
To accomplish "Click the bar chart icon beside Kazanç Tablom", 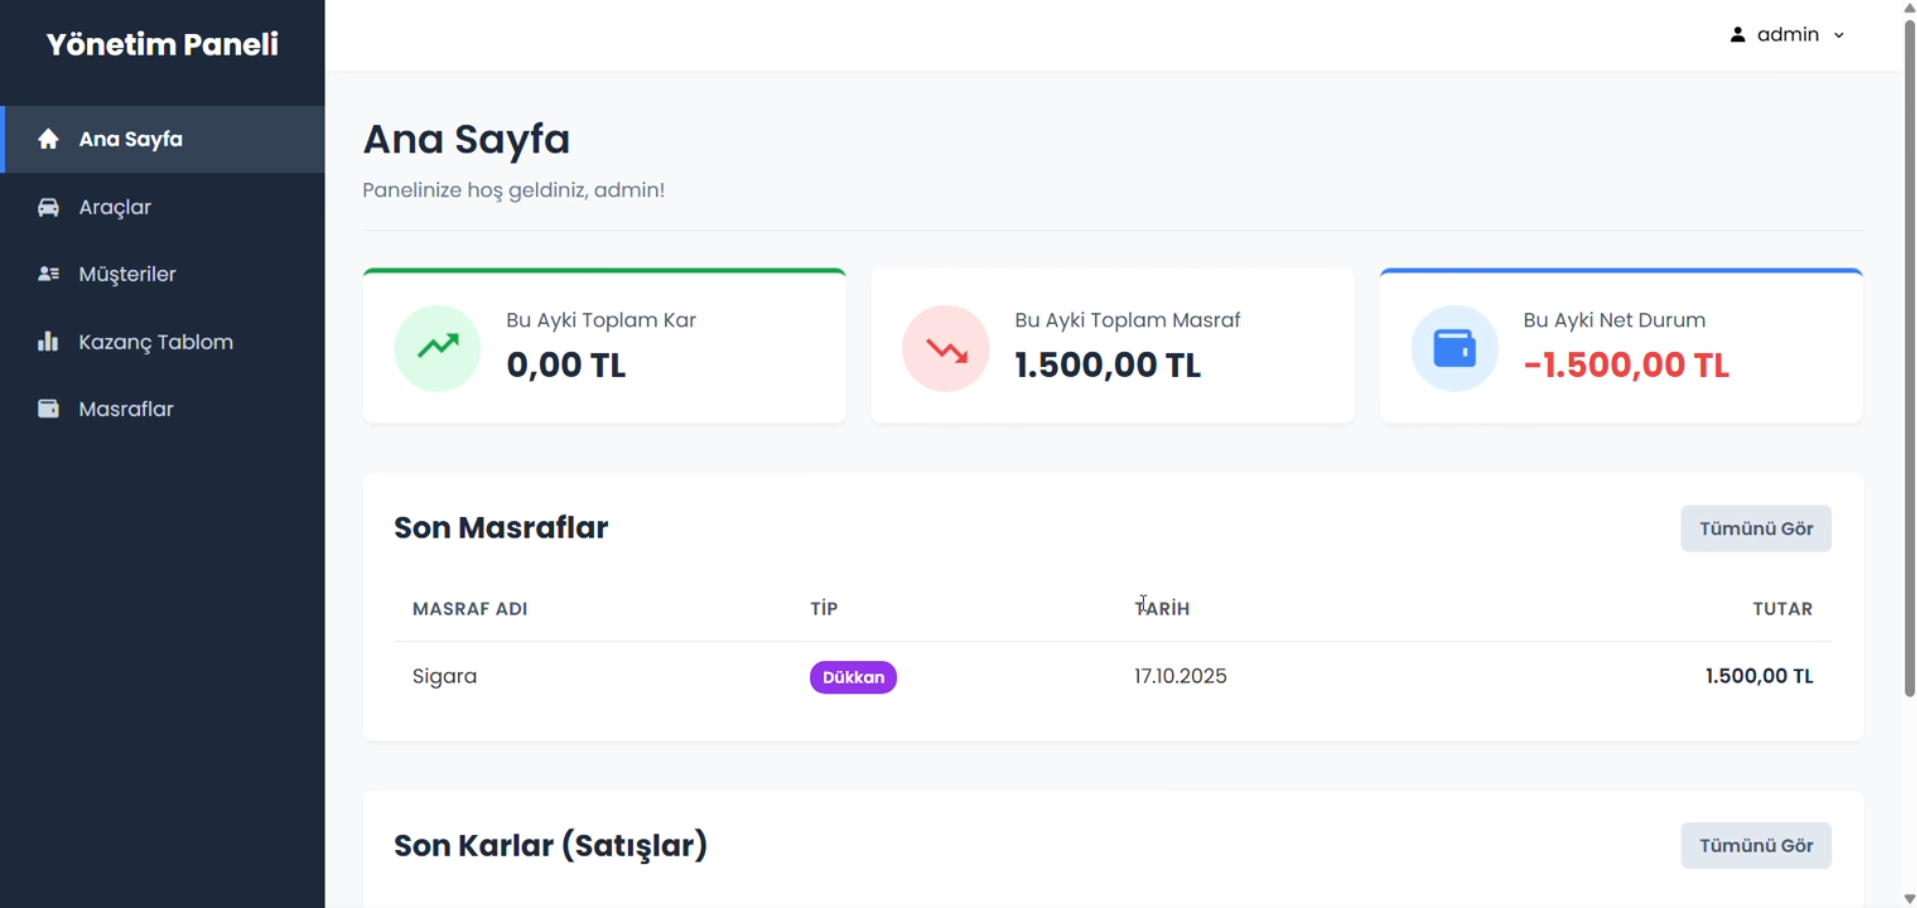I will click(48, 342).
